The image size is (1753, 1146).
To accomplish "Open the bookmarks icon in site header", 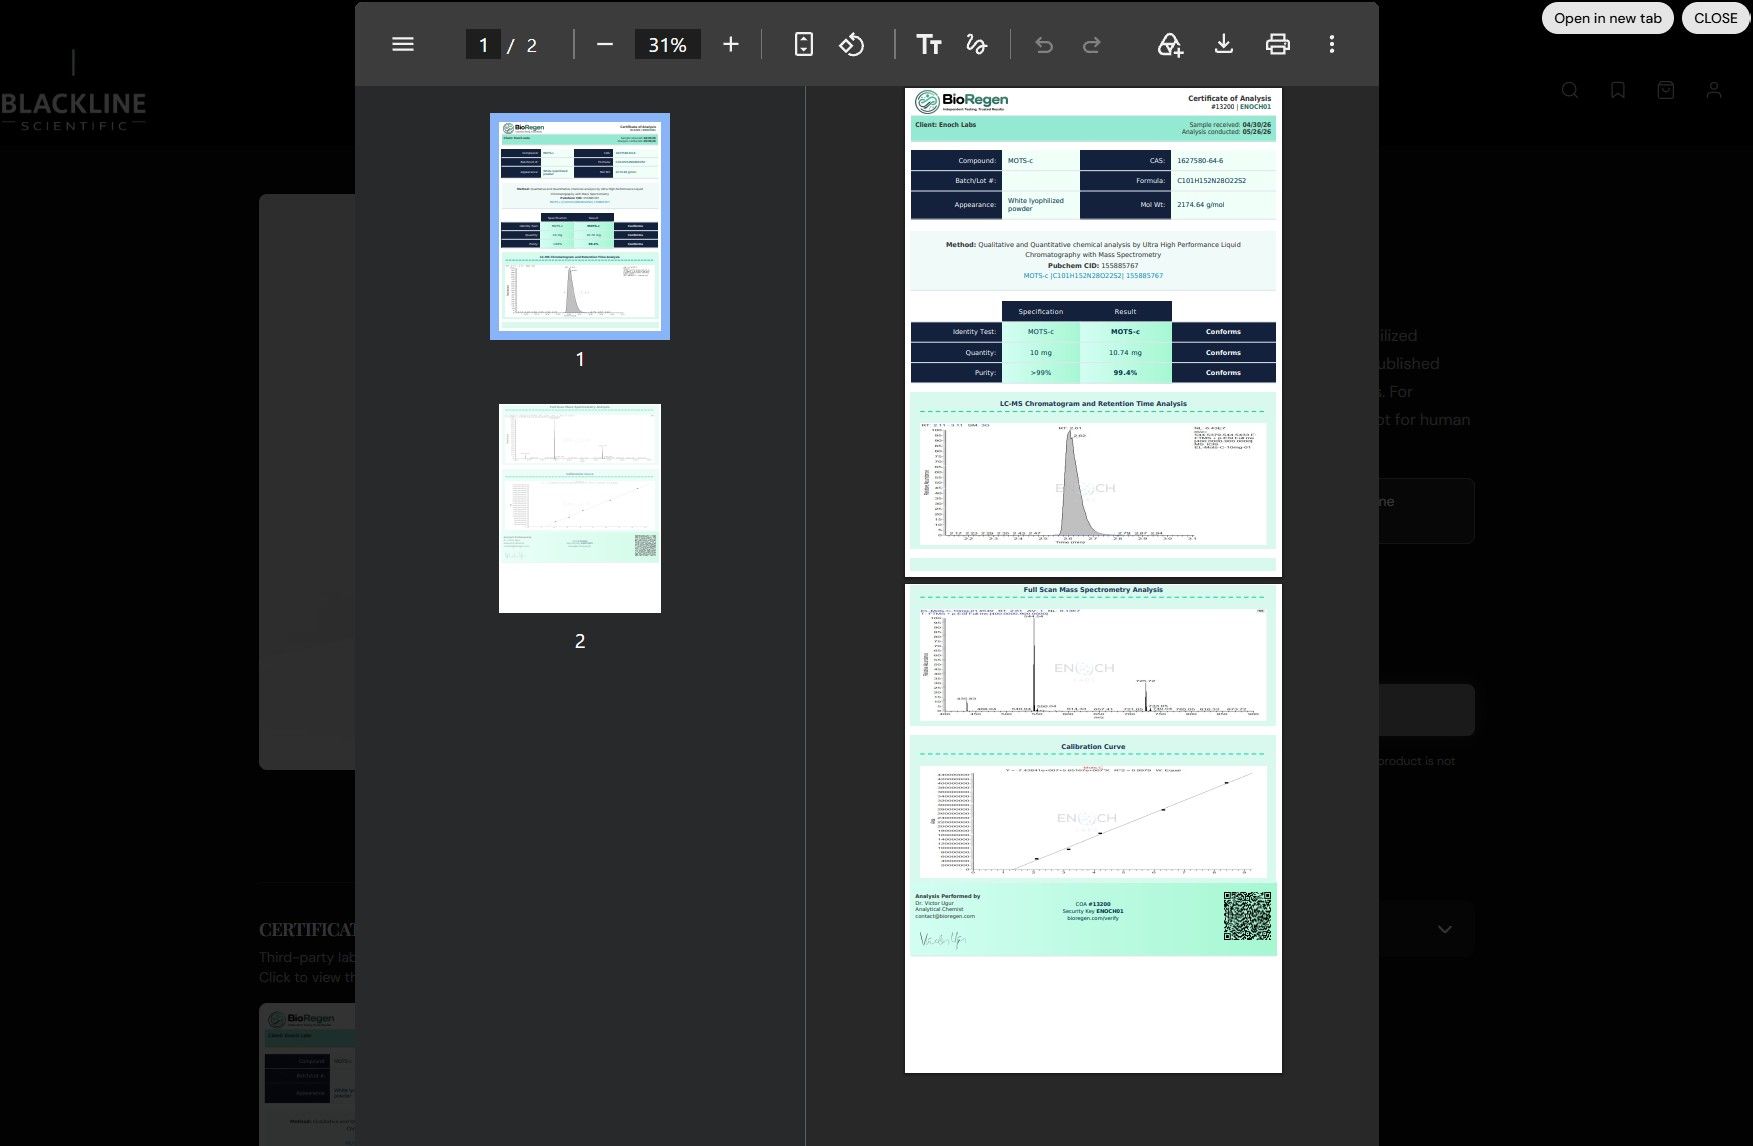I will [x=1618, y=90].
